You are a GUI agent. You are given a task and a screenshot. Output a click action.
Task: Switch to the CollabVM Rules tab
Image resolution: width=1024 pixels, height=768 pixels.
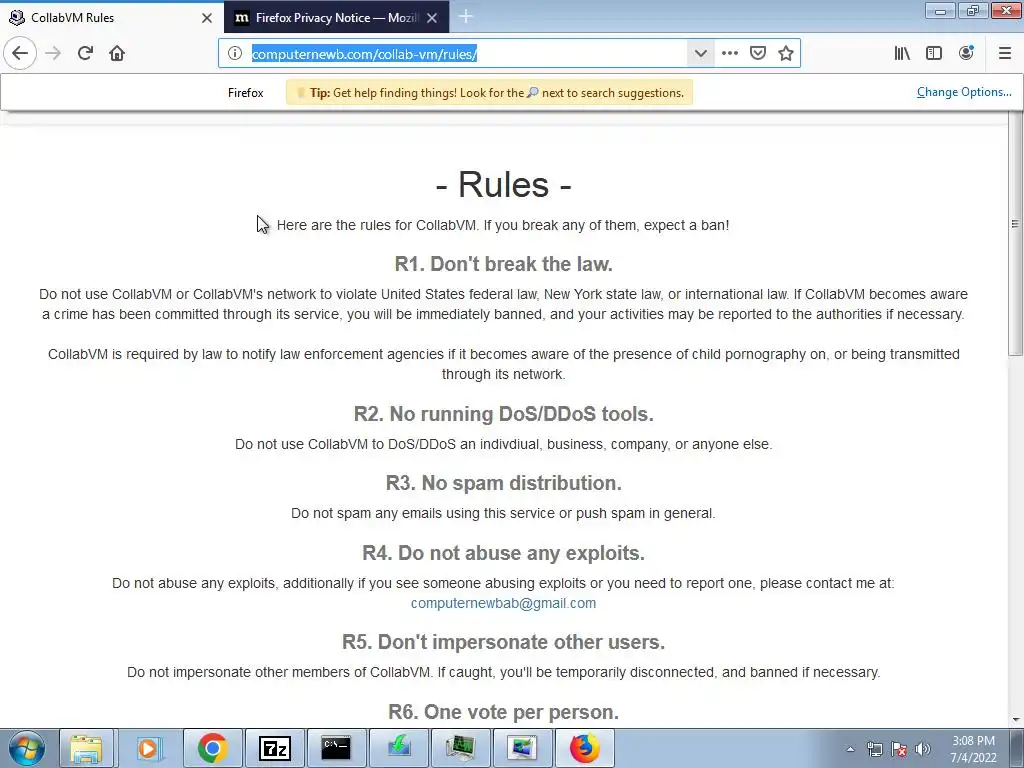(x=111, y=18)
